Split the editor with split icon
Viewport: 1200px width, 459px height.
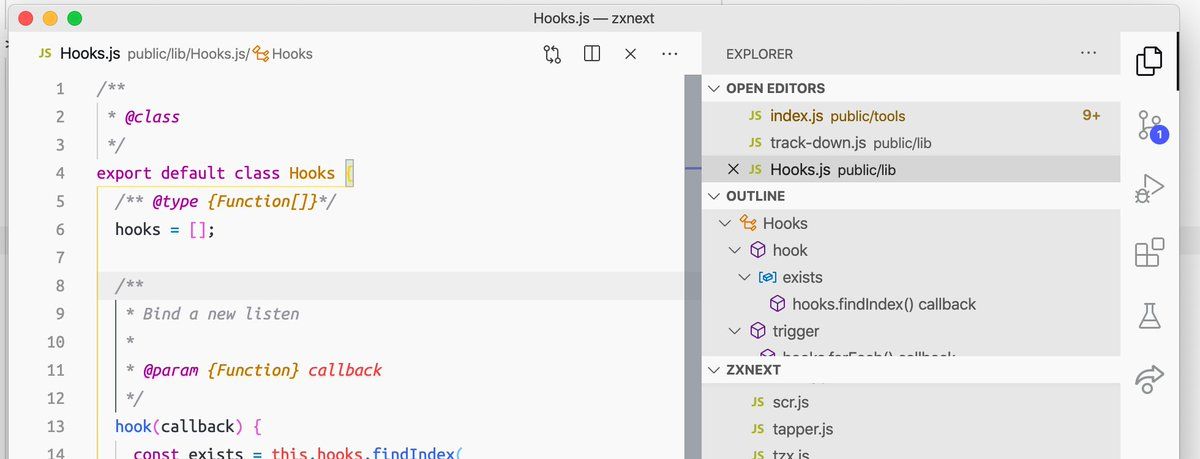(x=592, y=54)
